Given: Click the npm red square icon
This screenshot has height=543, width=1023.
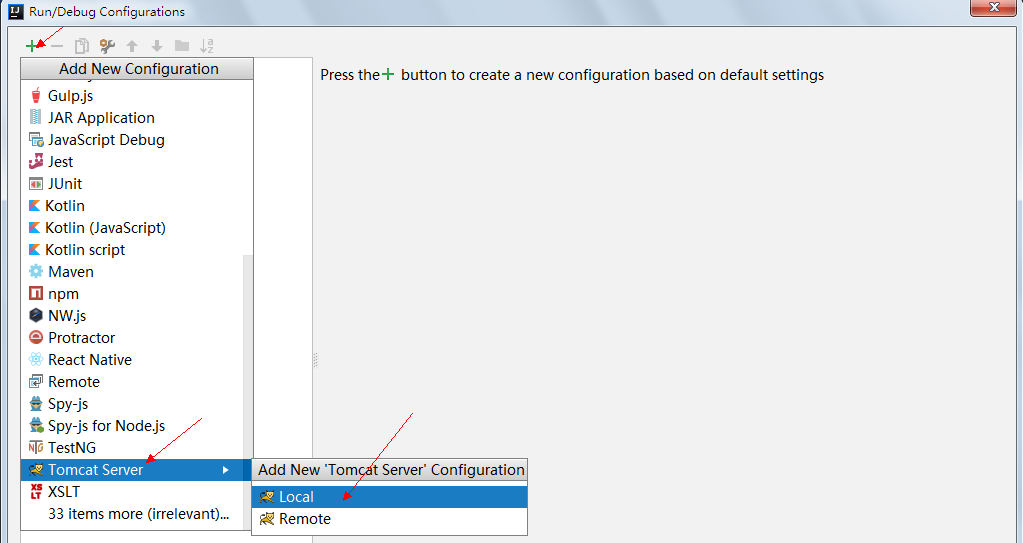Looking at the screenshot, I should [36, 294].
